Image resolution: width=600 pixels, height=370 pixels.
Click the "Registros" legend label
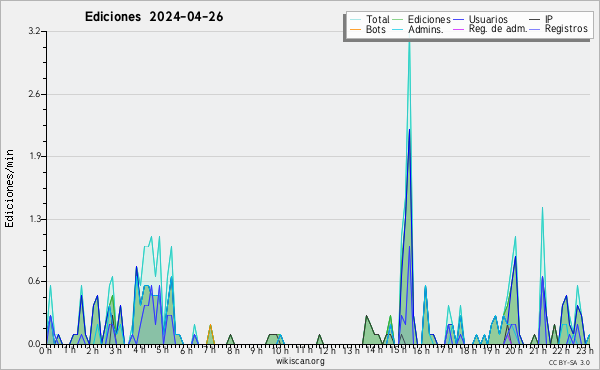coord(566,29)
